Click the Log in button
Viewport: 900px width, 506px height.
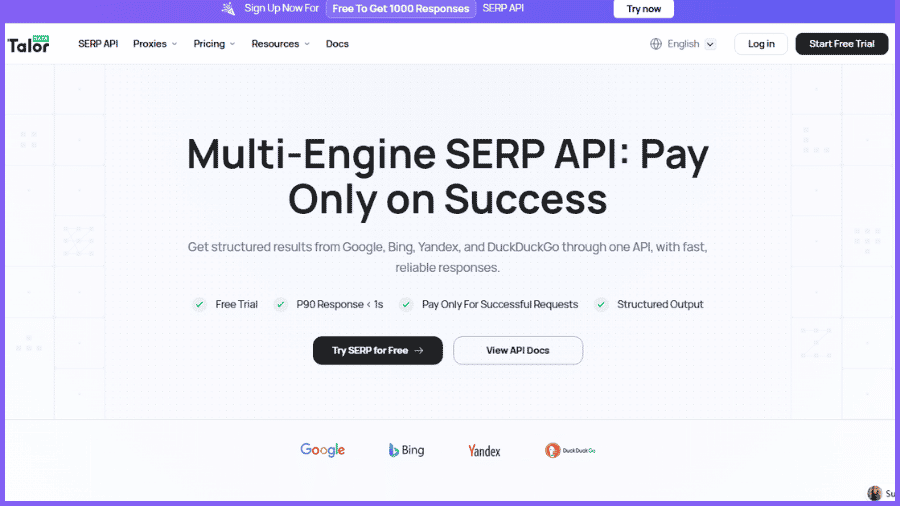coord(761,44)
